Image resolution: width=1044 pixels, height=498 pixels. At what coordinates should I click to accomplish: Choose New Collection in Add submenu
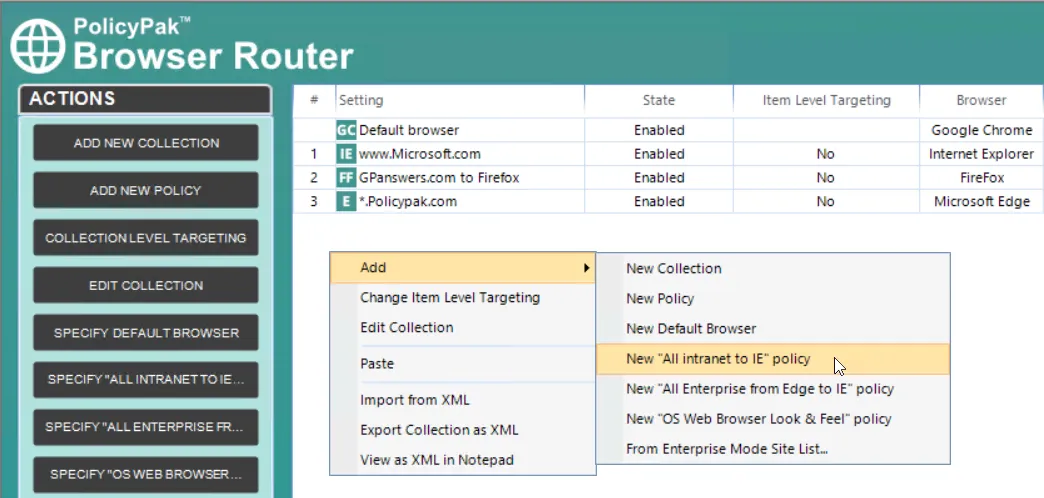click(772, 268)
